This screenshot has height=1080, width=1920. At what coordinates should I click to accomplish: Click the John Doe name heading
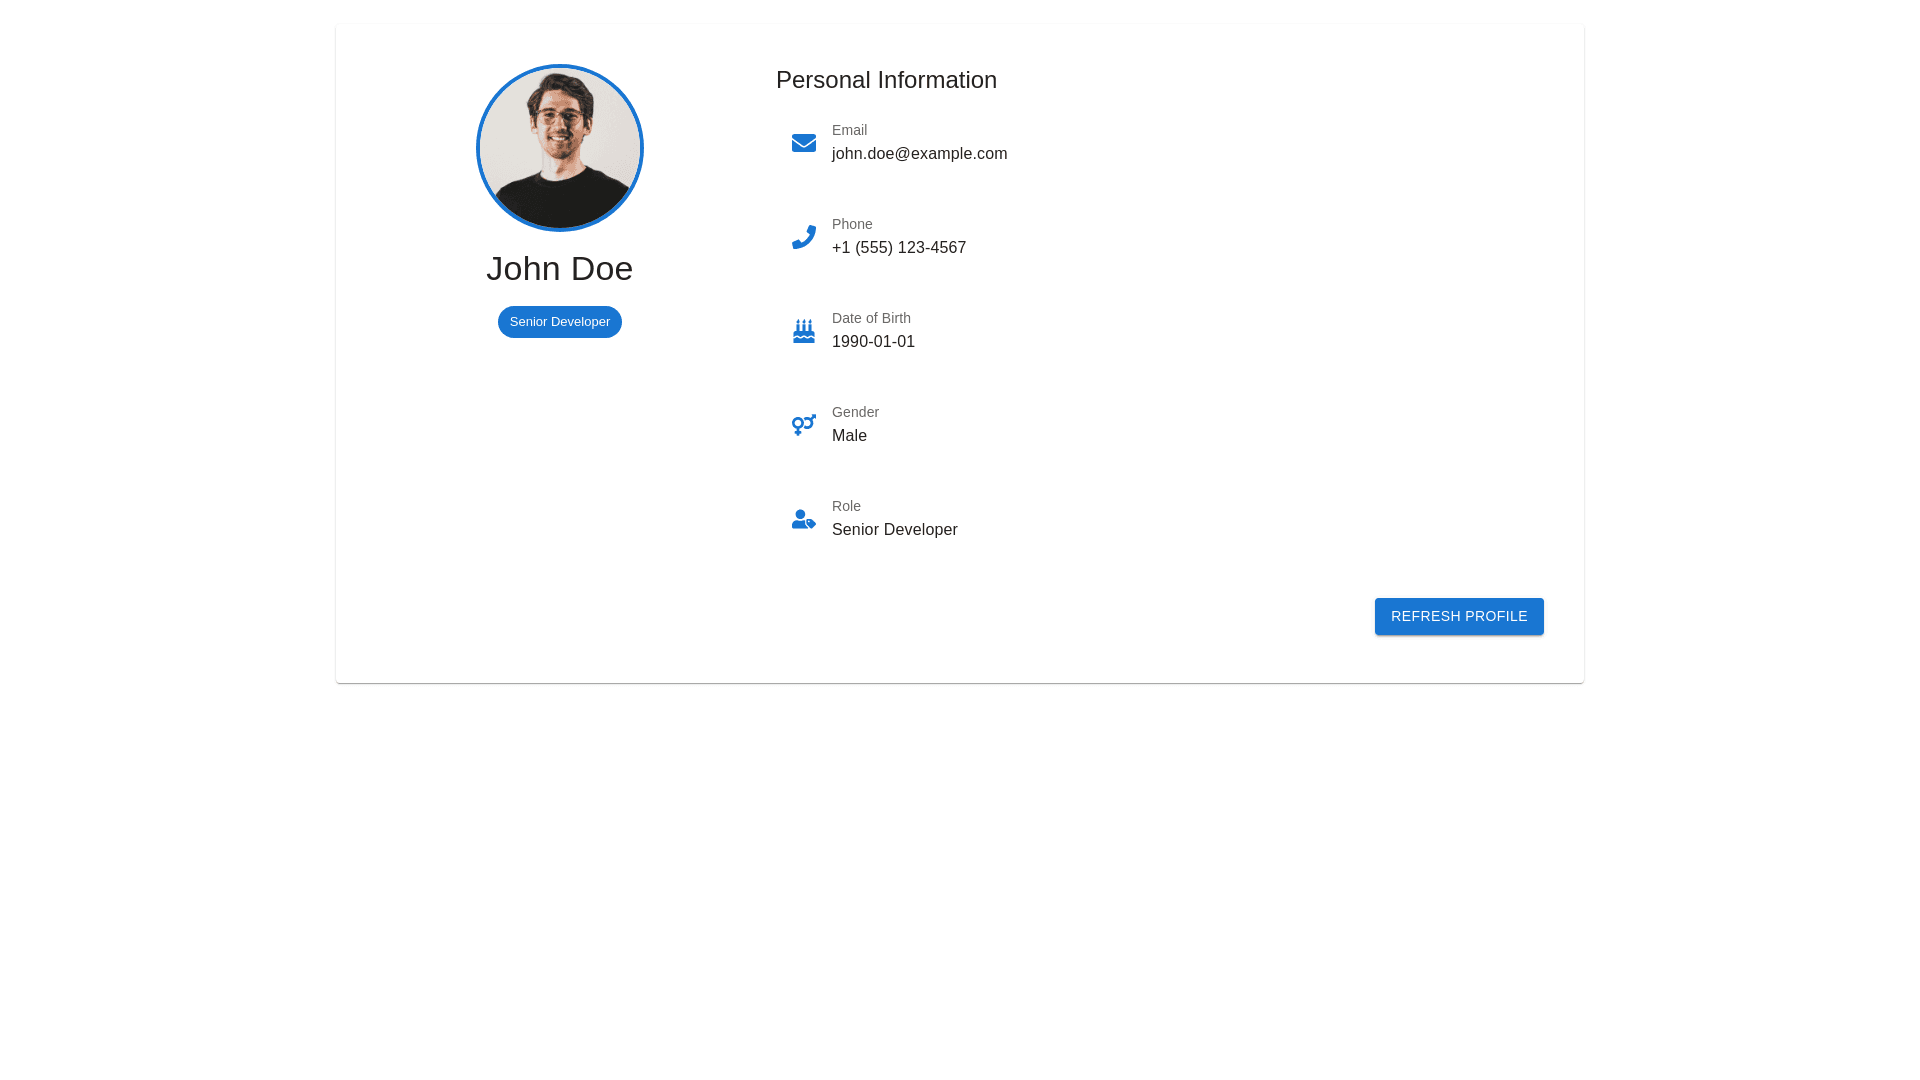tap(560, 269)
